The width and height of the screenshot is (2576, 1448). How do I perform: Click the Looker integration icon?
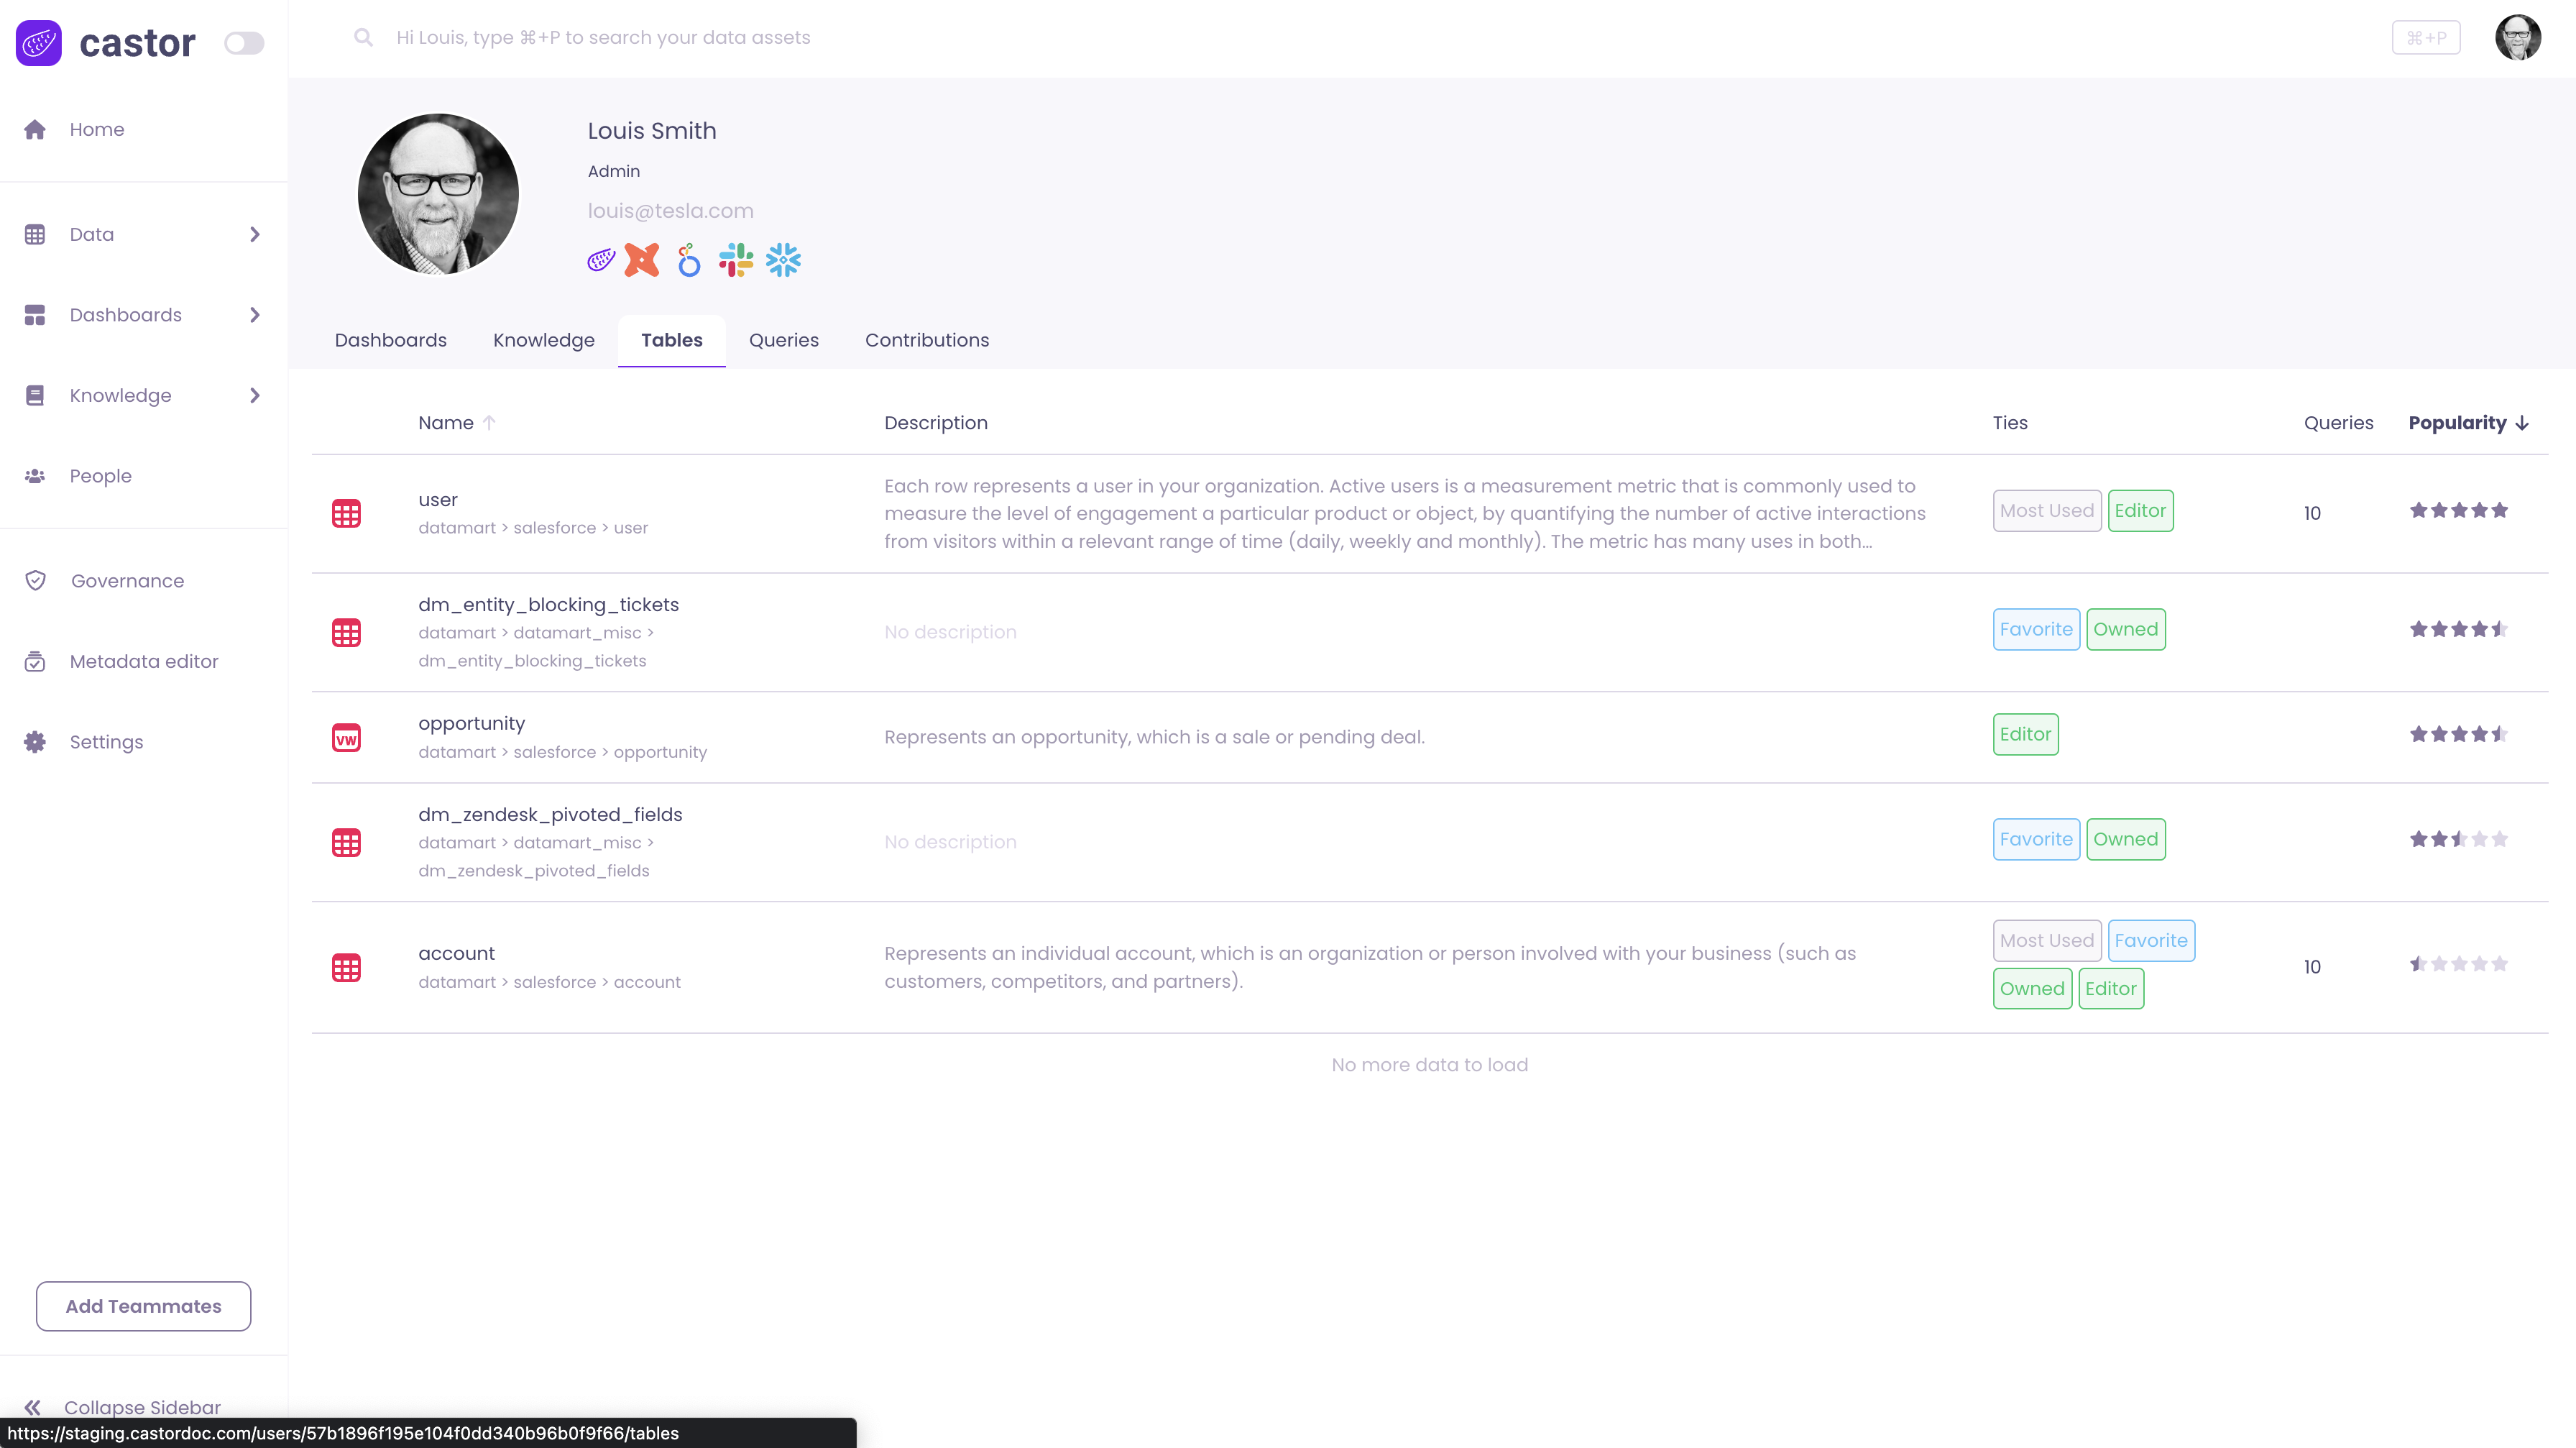tap(689, 260)
